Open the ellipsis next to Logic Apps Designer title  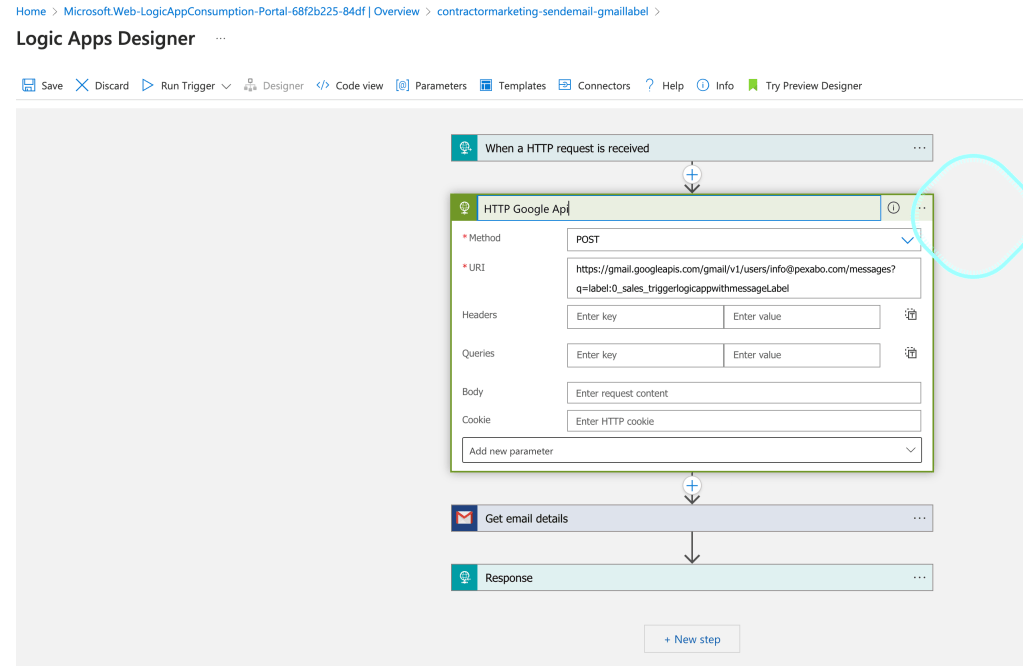click(221, 38)
